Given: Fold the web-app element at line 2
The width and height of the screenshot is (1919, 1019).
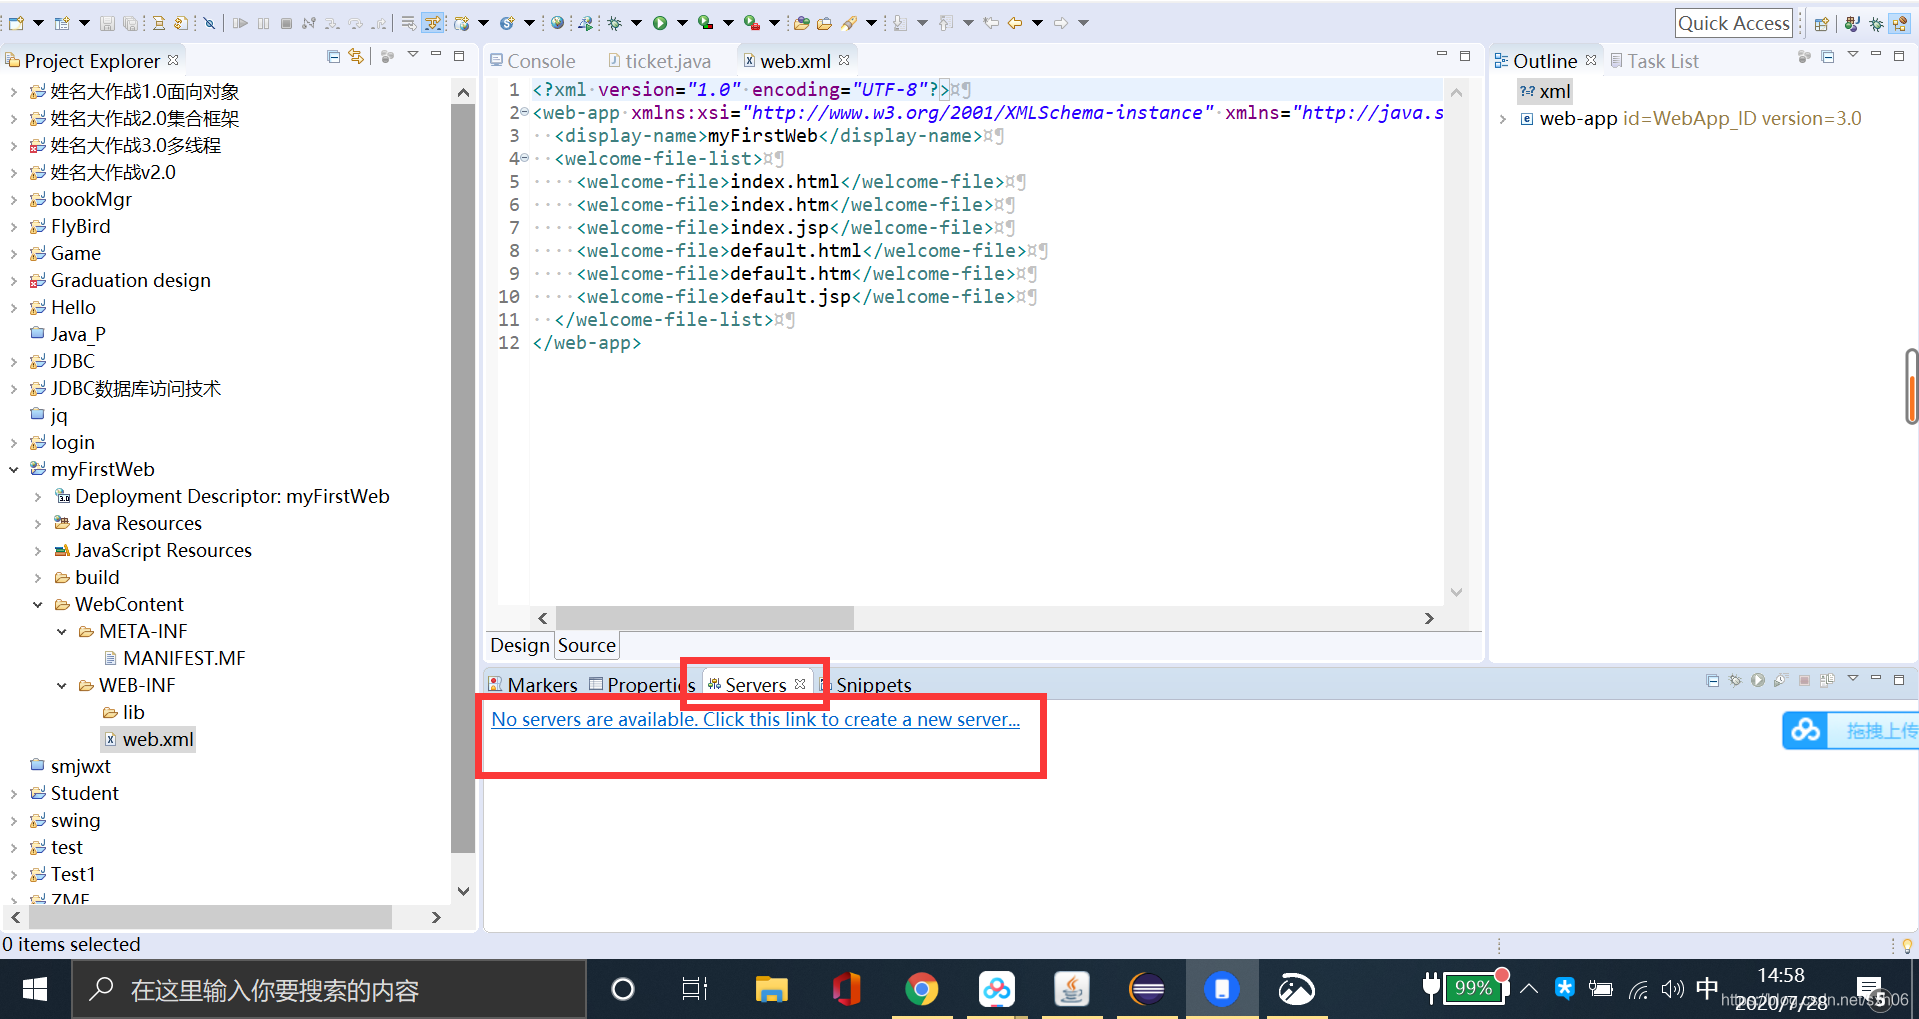Looking at the screenshot, I should pyautogui.click(x=525, y=112).
